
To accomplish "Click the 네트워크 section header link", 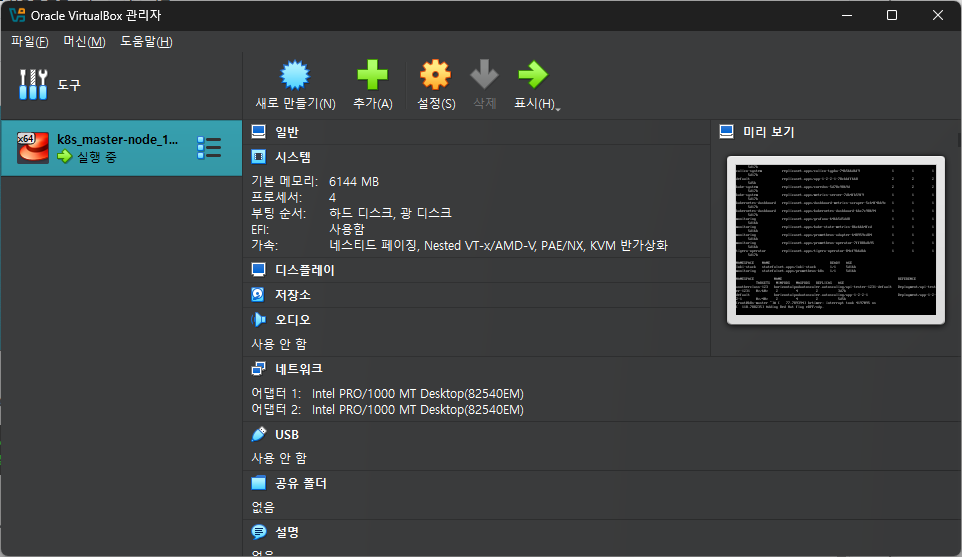I will [299, 369].
